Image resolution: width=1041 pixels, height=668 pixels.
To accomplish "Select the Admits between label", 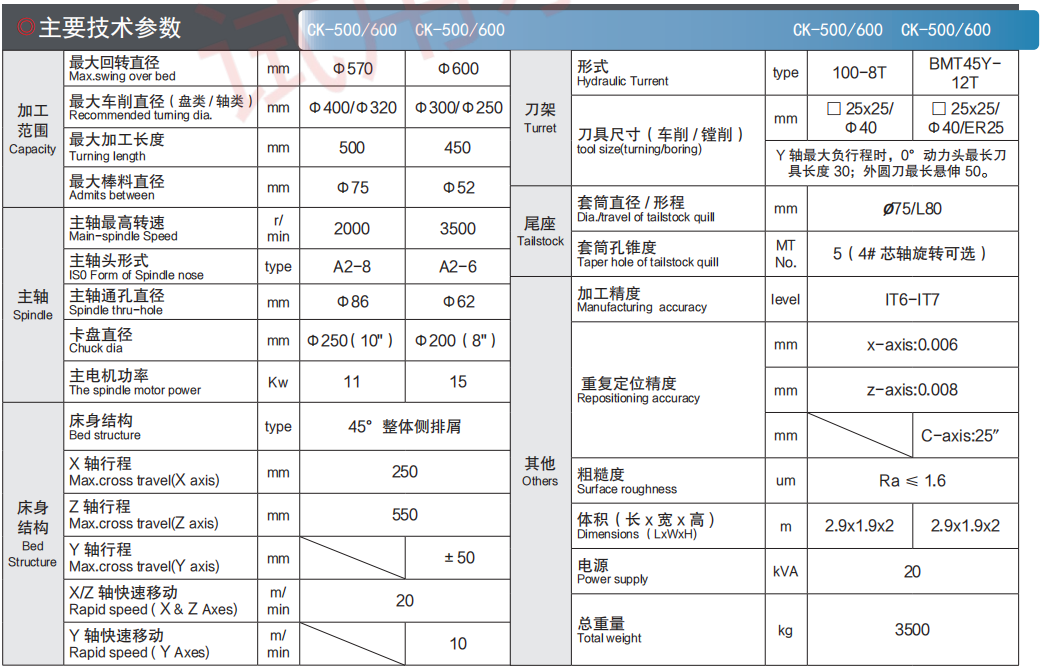I will (x=112, y=195).
